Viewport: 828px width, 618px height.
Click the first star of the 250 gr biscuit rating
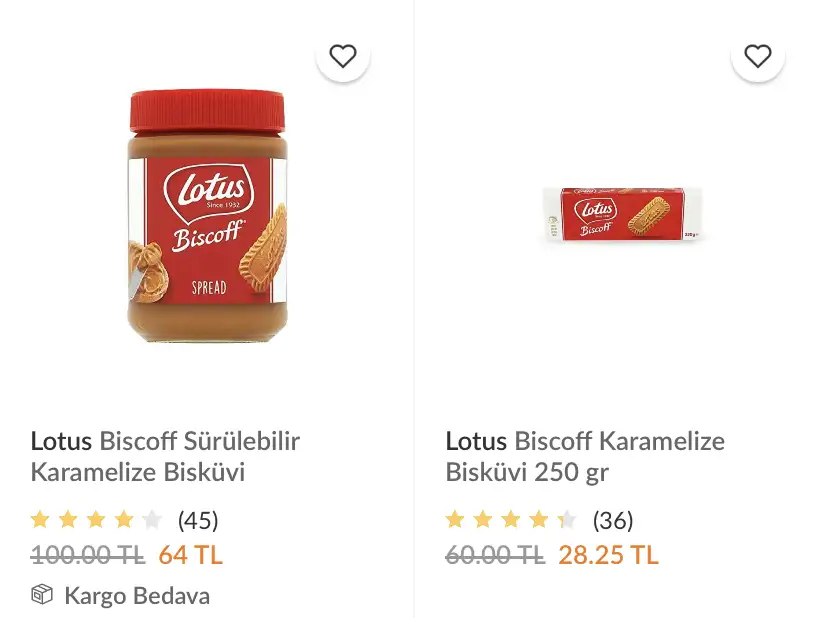455,519
